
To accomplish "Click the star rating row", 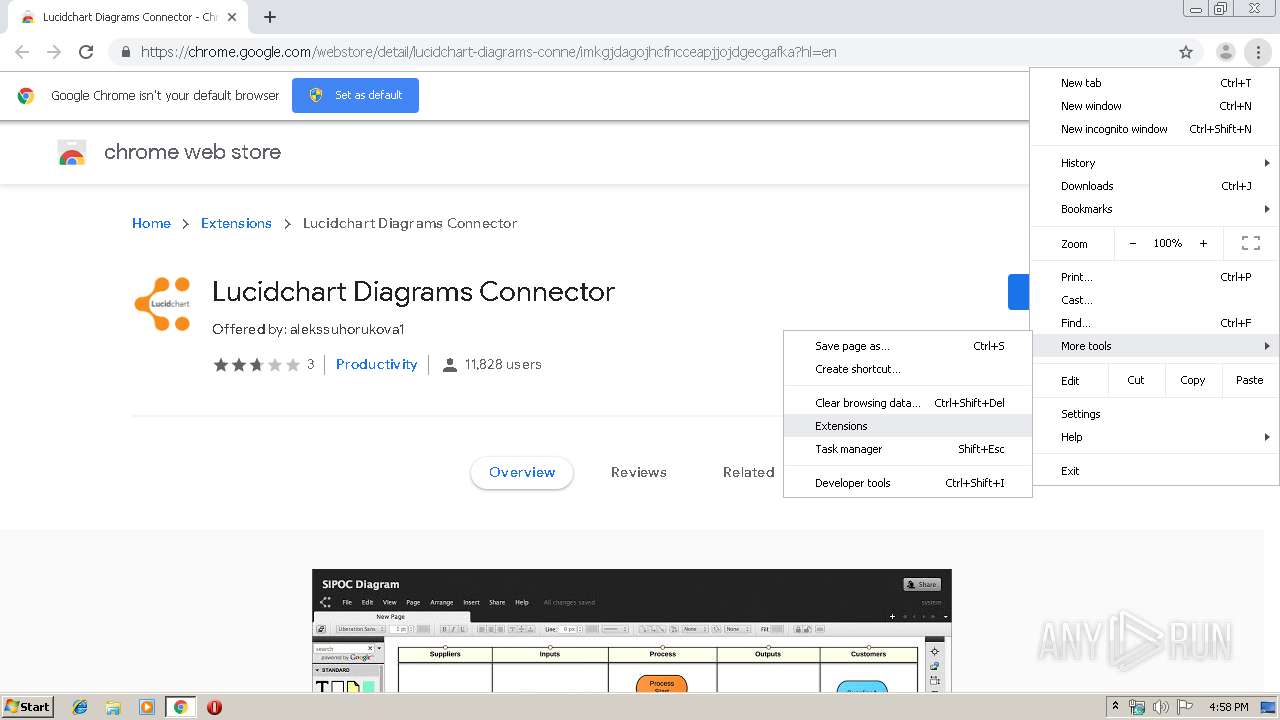I will point(256,365).
